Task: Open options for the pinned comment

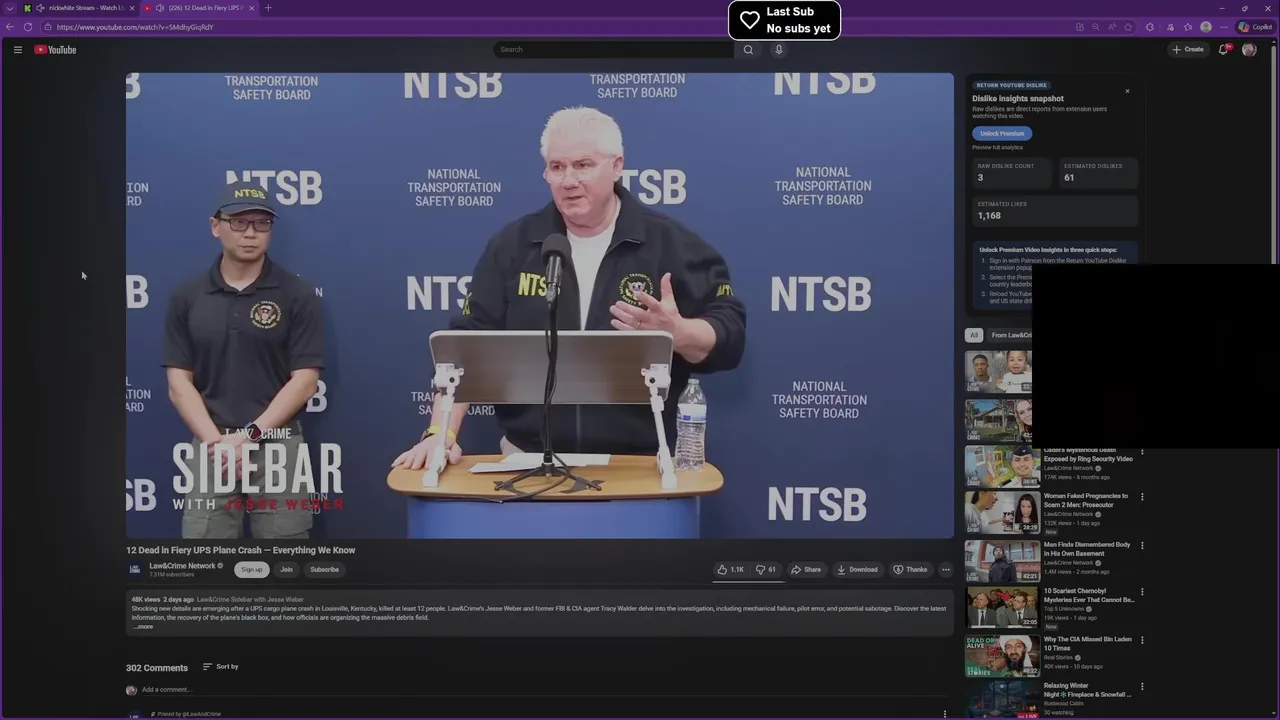Action: 945,714
